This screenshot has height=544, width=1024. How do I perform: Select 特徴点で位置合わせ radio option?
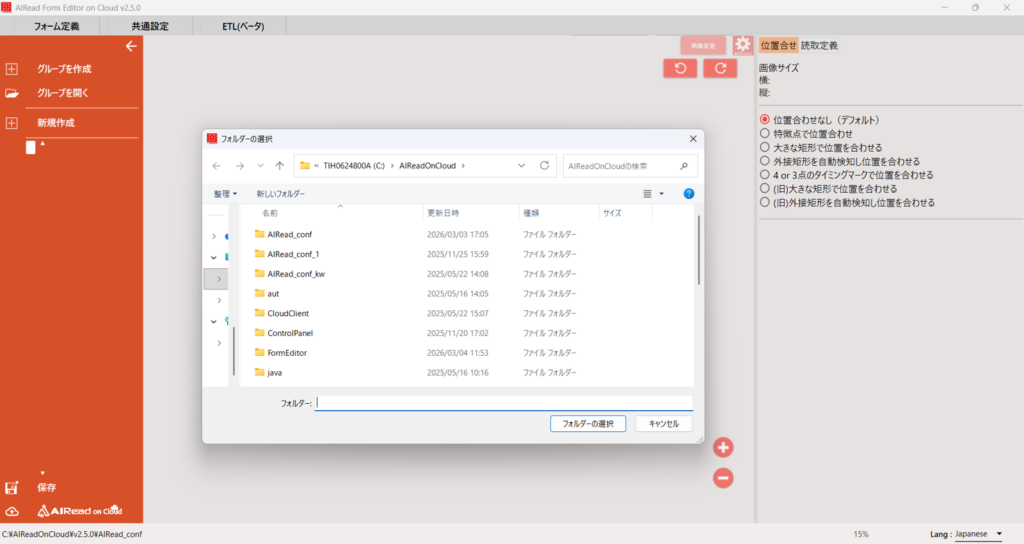pyautogui.click(x=765, y=133)
